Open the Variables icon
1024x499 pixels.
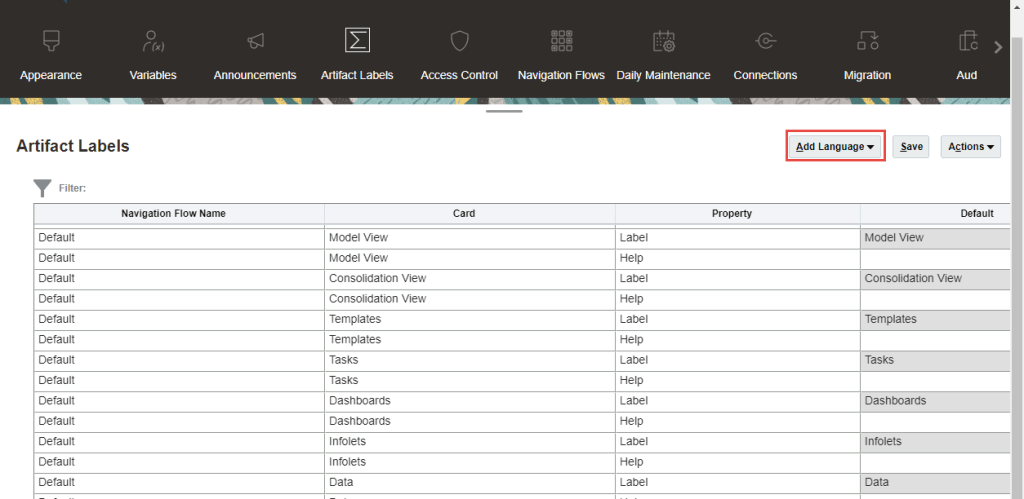(x=153, y=41)
